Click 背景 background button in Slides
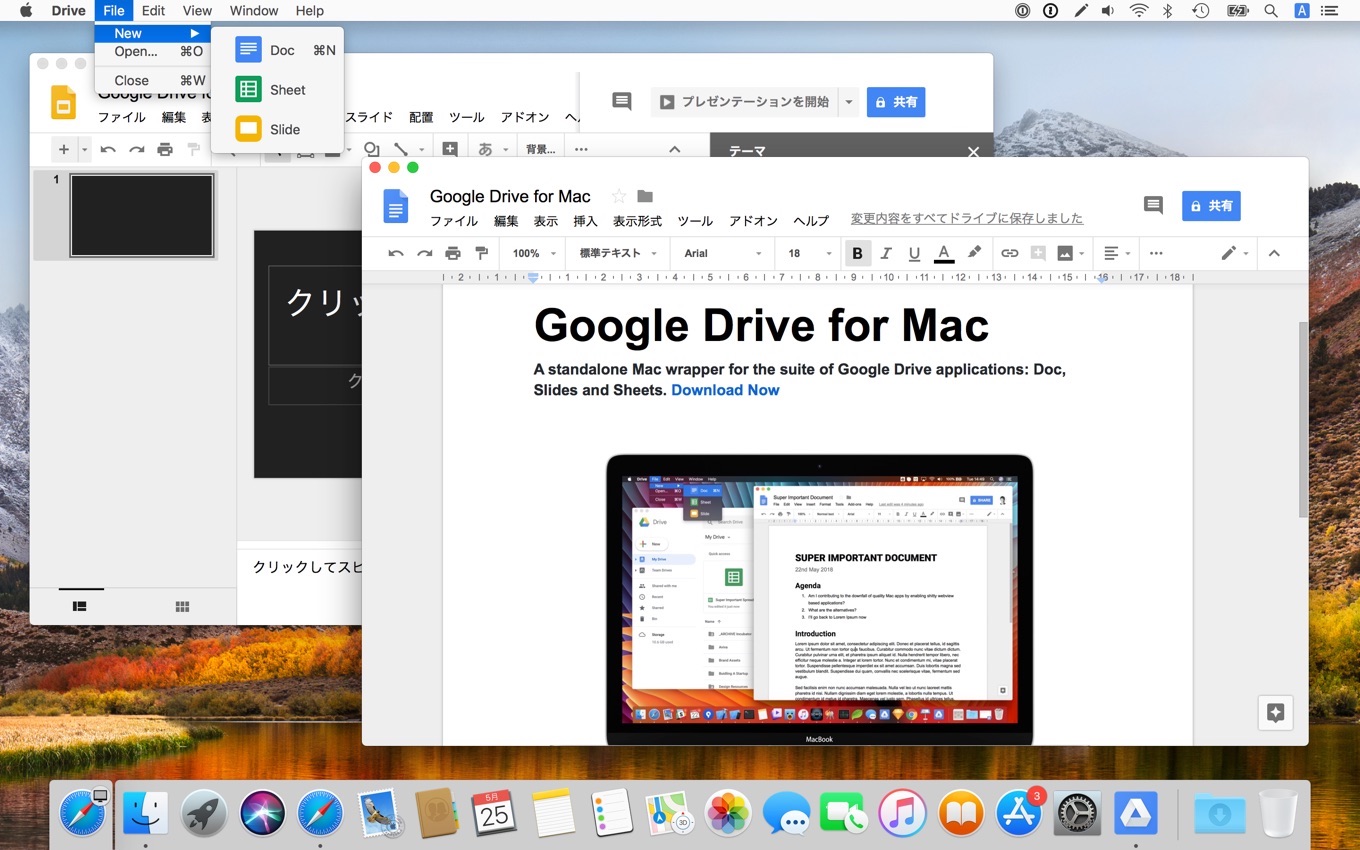Screen dimensions: 1360x850 541,150
